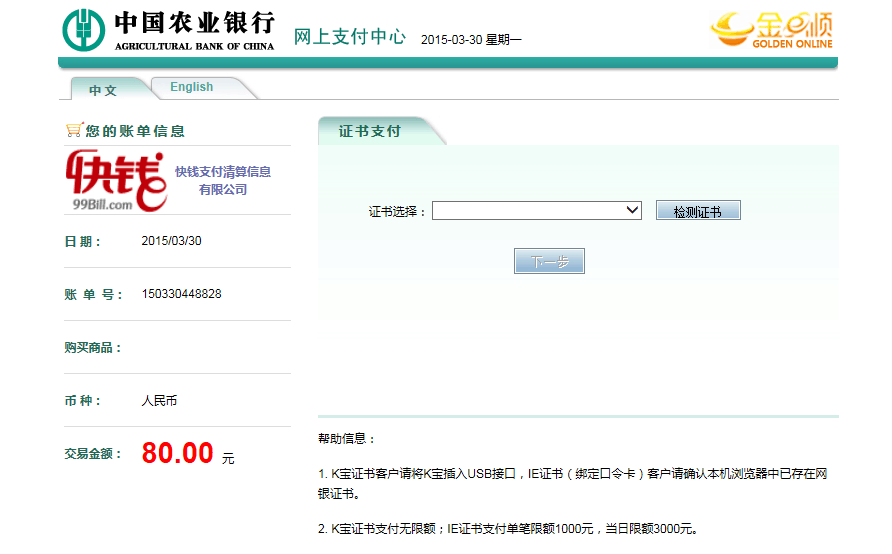Switch to the 中文 language tab

click(103, 90)
